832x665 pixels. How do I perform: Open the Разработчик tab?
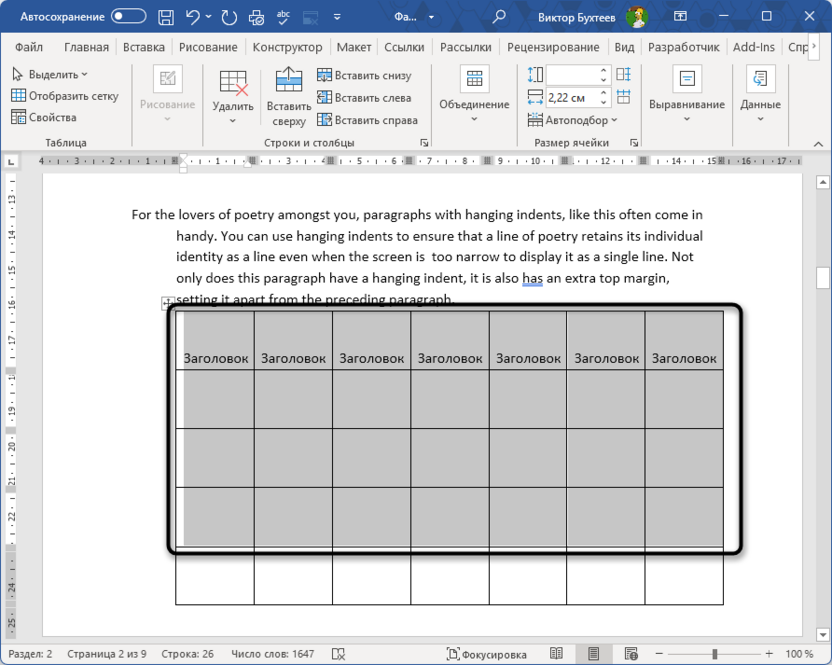pyautogui.click(x=683, y=47)
